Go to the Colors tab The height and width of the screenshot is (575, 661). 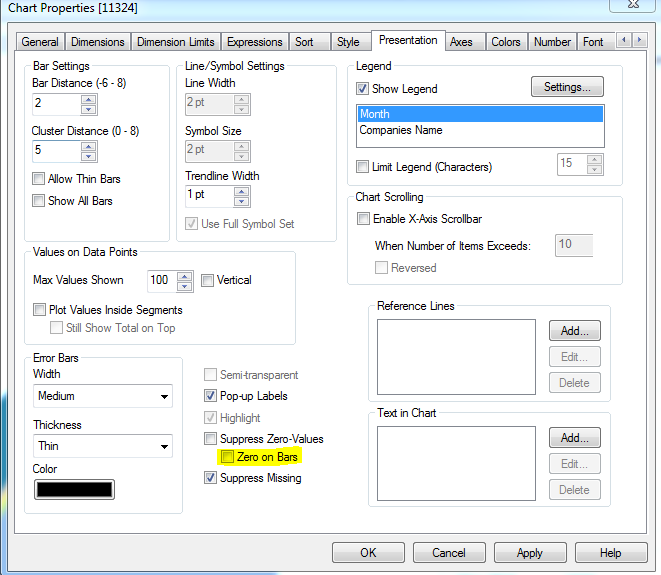coord(506,42)
